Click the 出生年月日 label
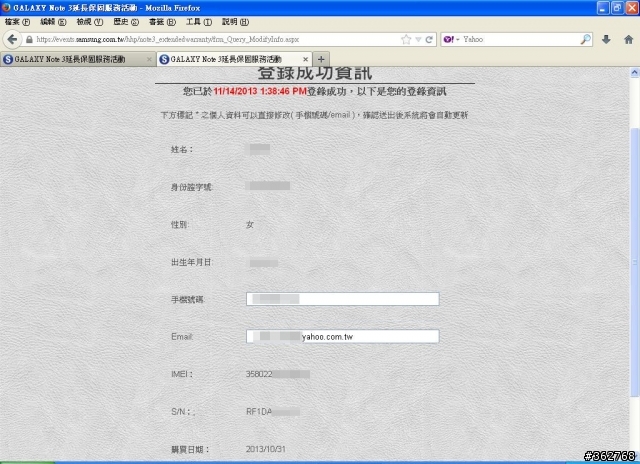The height and width of the screenshot is (464, 640). 192,262
